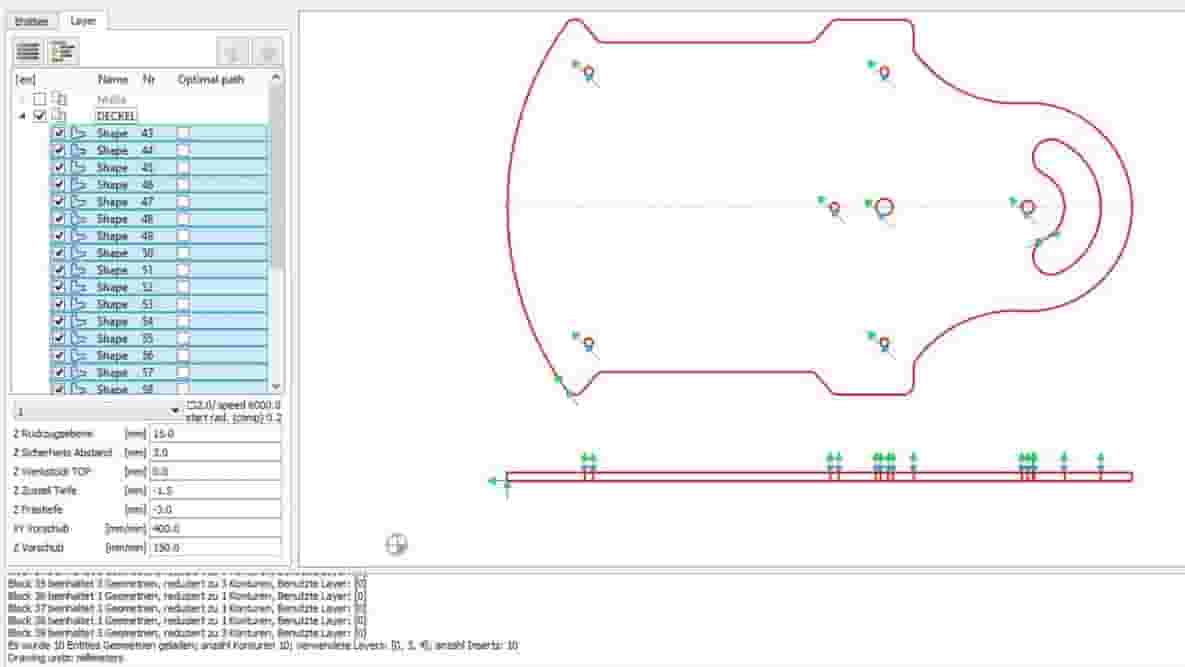
Task: Tick Optimal path checkbox for Shape 47
Action: tap(183, 202)
